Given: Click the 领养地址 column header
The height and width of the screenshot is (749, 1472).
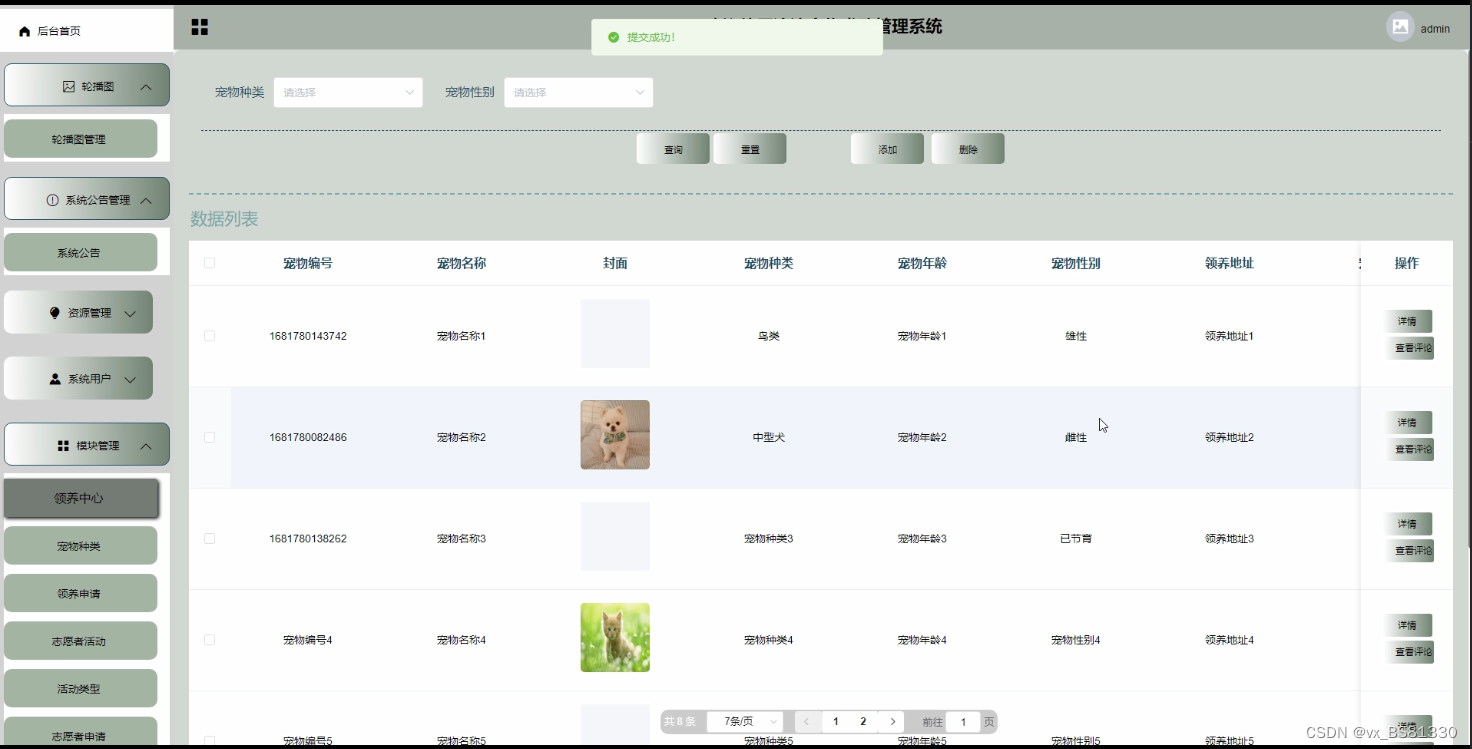Looking at the screenshot, I should [1229, 263].
